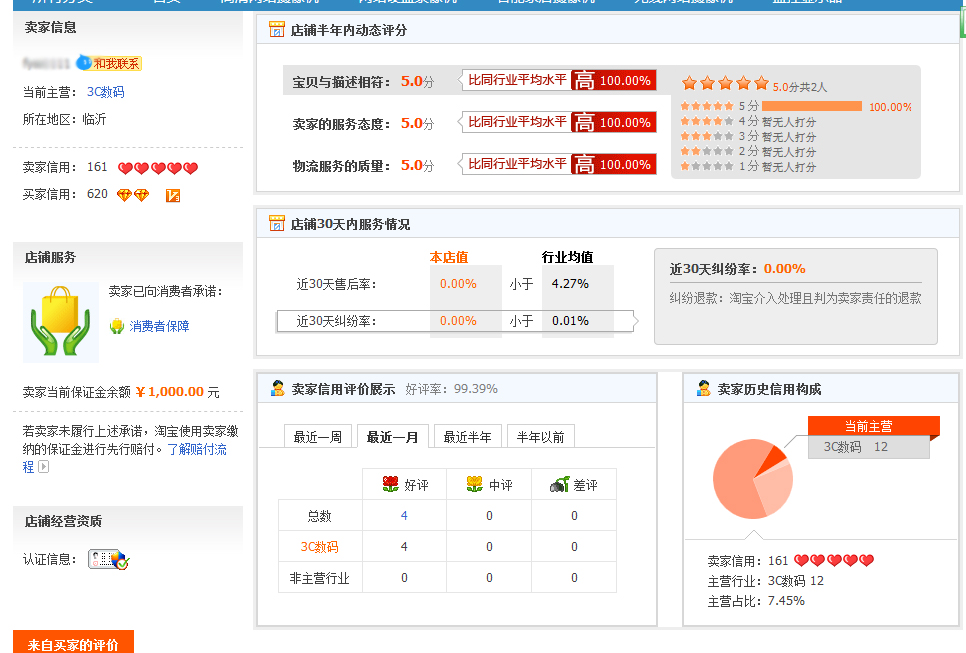Image resolution: width=966 pixels, height=653 pixels.
Task: Click the credit composition pie chart
Action: 753,479
